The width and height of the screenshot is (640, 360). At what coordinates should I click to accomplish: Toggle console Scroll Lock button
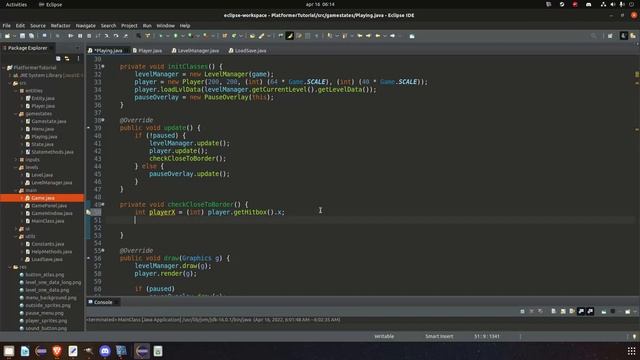point(563,311)
